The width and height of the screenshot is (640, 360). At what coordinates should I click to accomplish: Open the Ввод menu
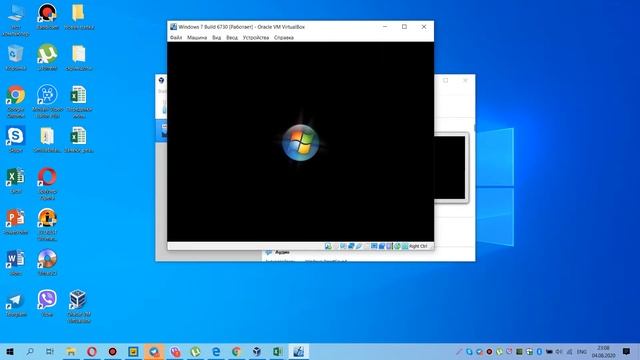pyautogui.click(x=232, y=38)
